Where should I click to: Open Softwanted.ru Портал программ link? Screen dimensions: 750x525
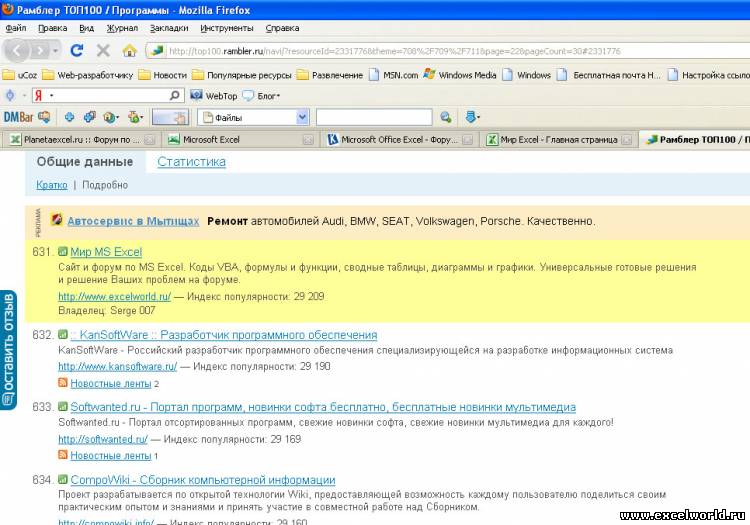pyautogui.click(x=323, y=407)
